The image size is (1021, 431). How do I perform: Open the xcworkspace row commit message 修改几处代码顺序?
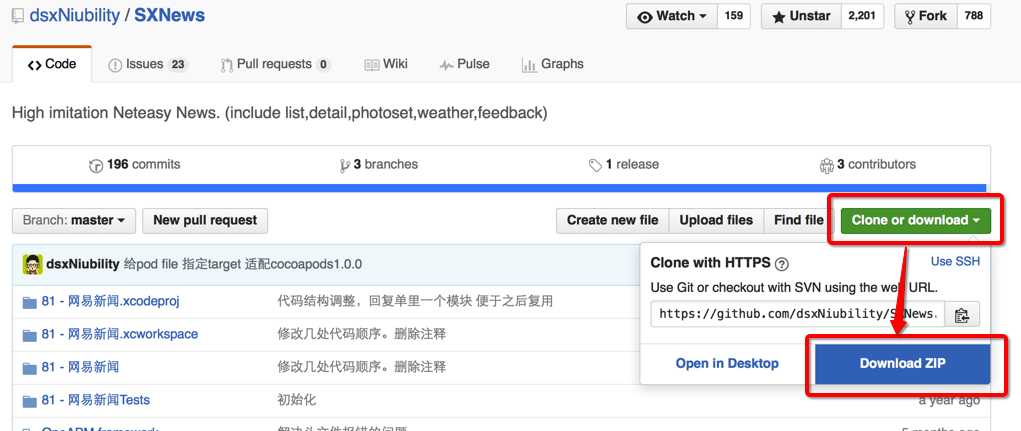click(x=362, y=335)
